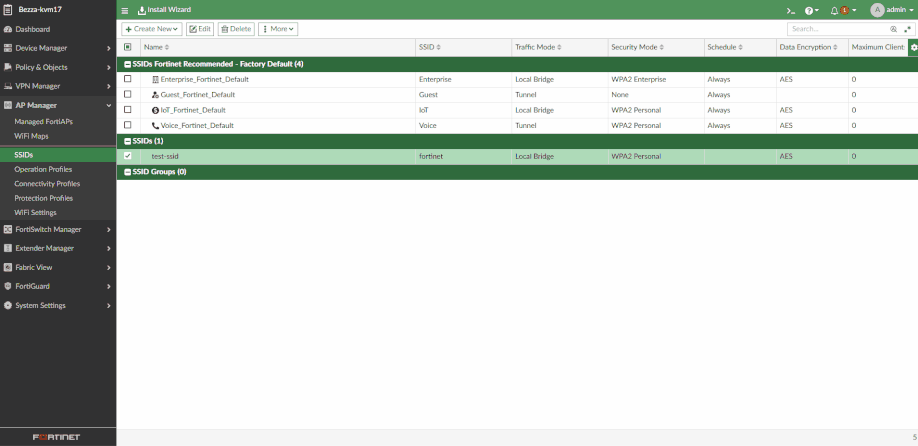This screenshot has height=446, width=918.
Task: Select the SSIDs item in sidebar
Action: (58, 155)
